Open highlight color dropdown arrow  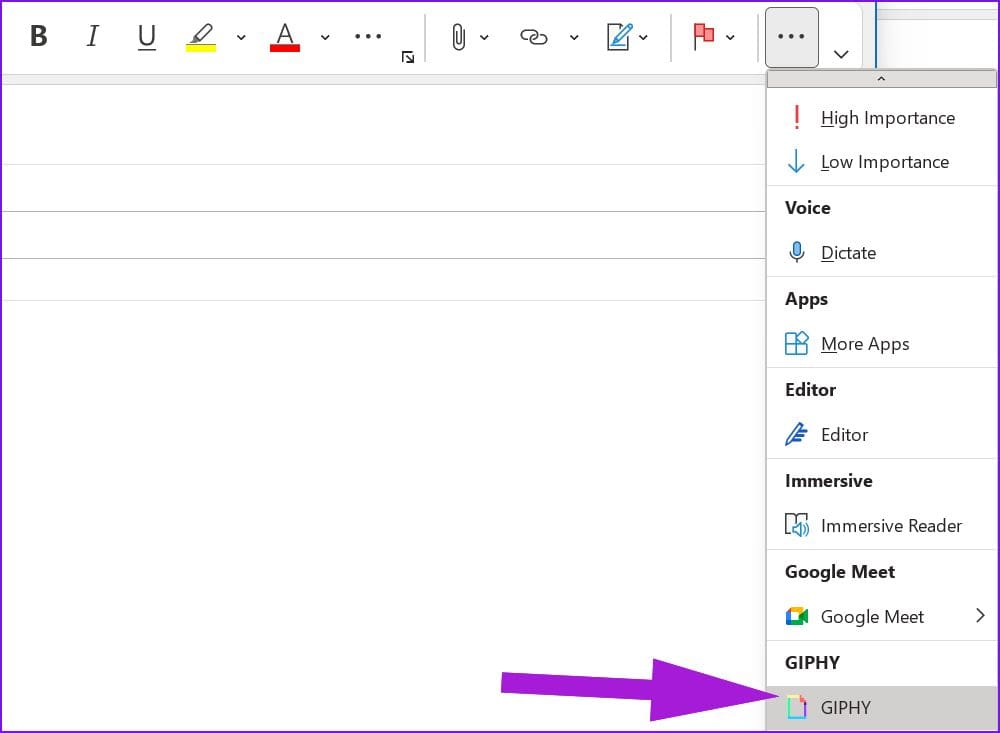click(x=241, y=38)
